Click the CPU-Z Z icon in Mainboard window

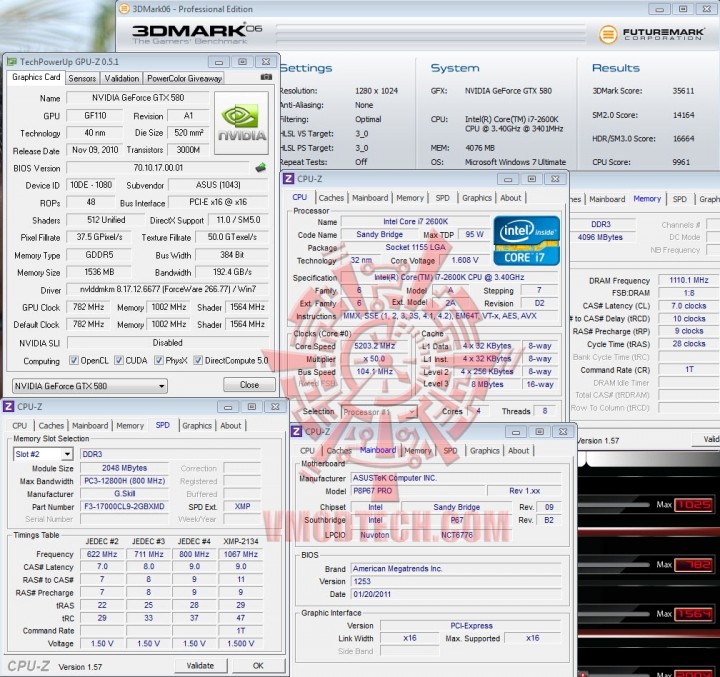point(296,431)
